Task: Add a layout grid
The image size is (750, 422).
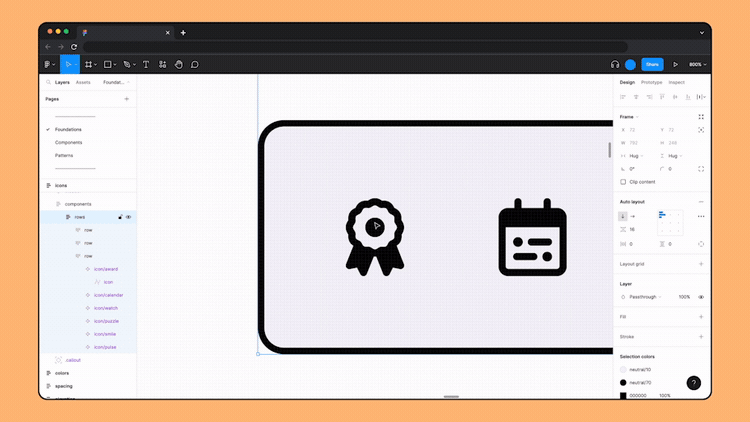Action: tap(701, 264)
